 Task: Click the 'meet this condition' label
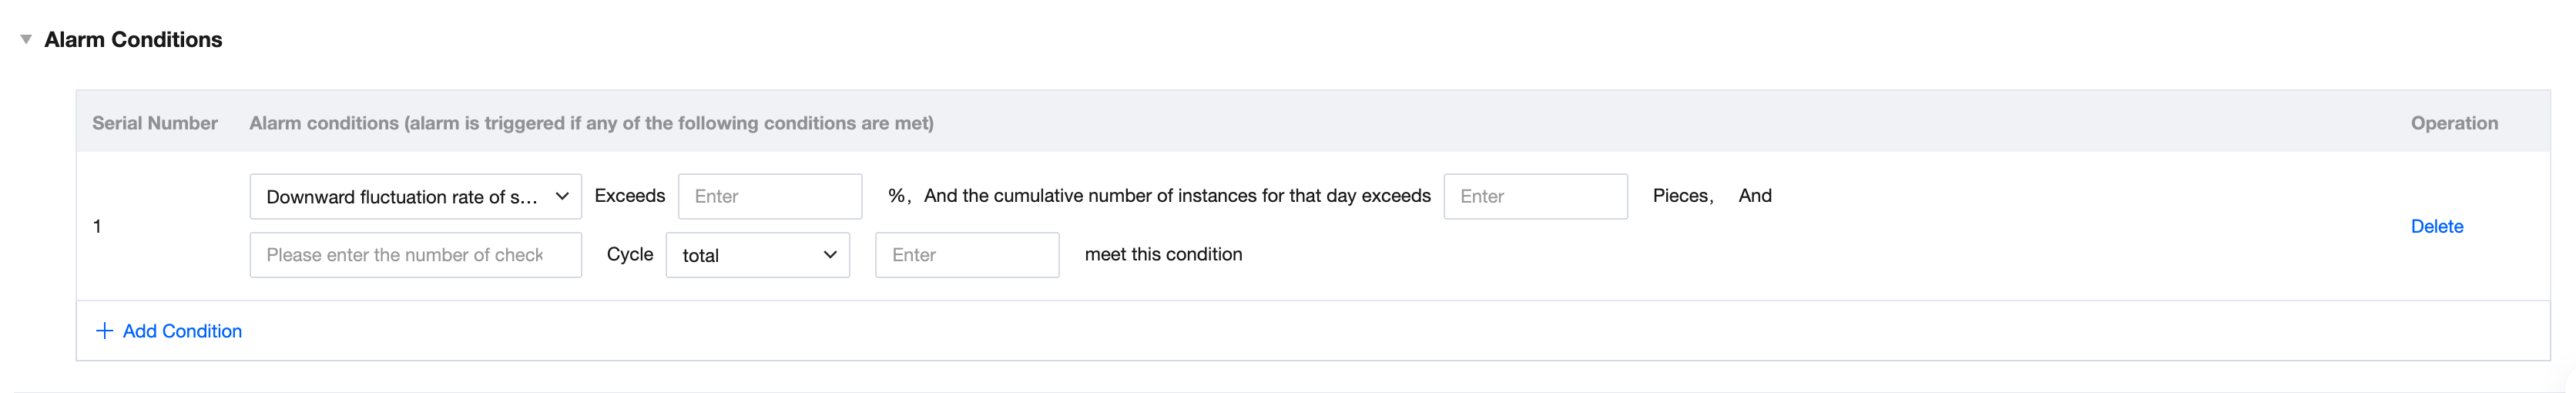coord(1163,254)
